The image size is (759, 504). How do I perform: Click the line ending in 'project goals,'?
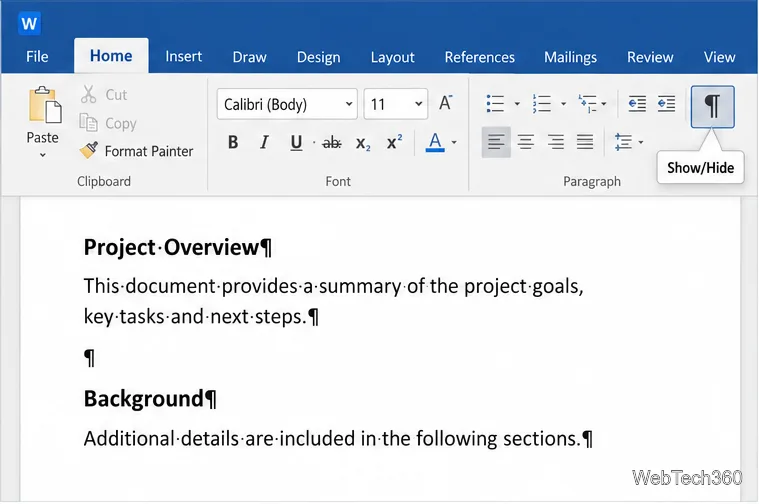(334, 286)
